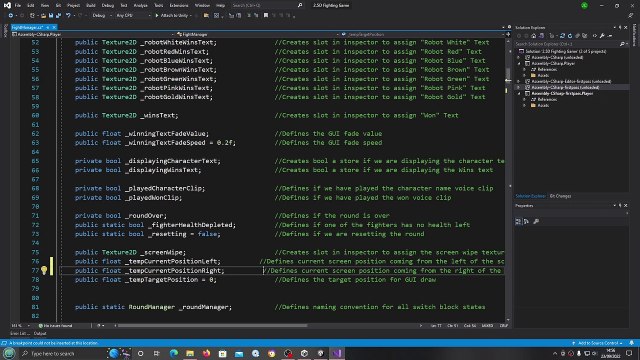Expand the Assembly-CSharp (unloaded) project

(519, 58)
